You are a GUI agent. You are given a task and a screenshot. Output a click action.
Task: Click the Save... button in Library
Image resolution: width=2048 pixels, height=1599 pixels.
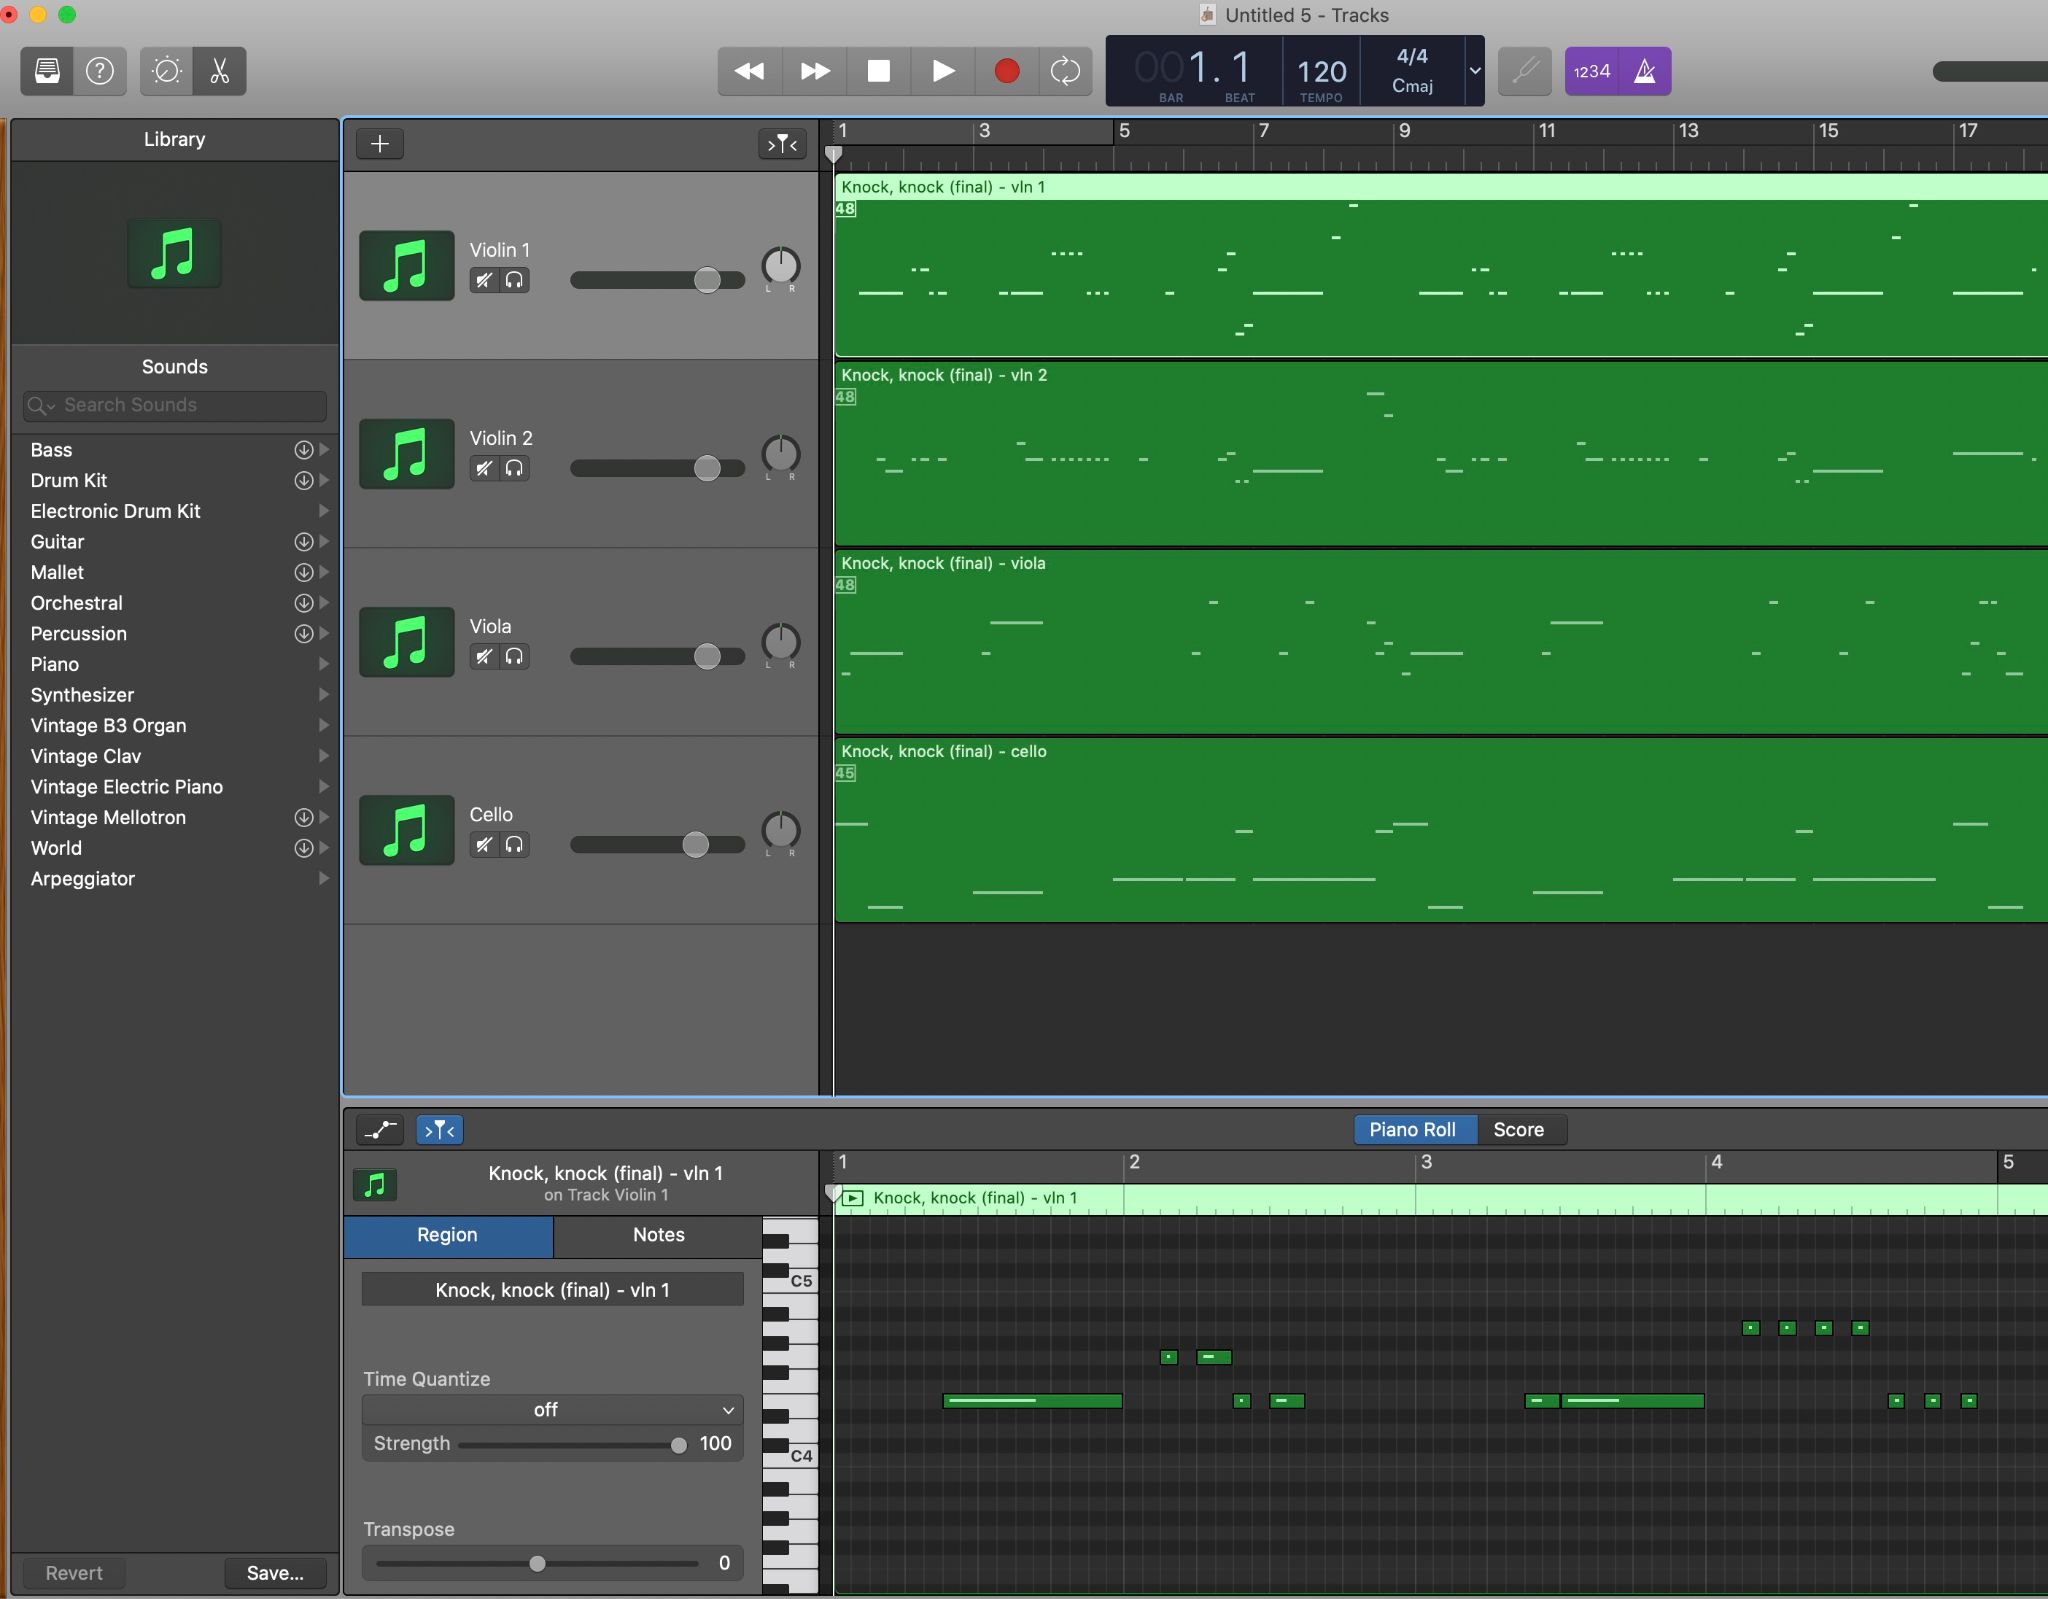pyautogui.click(x=275, y=1573)
